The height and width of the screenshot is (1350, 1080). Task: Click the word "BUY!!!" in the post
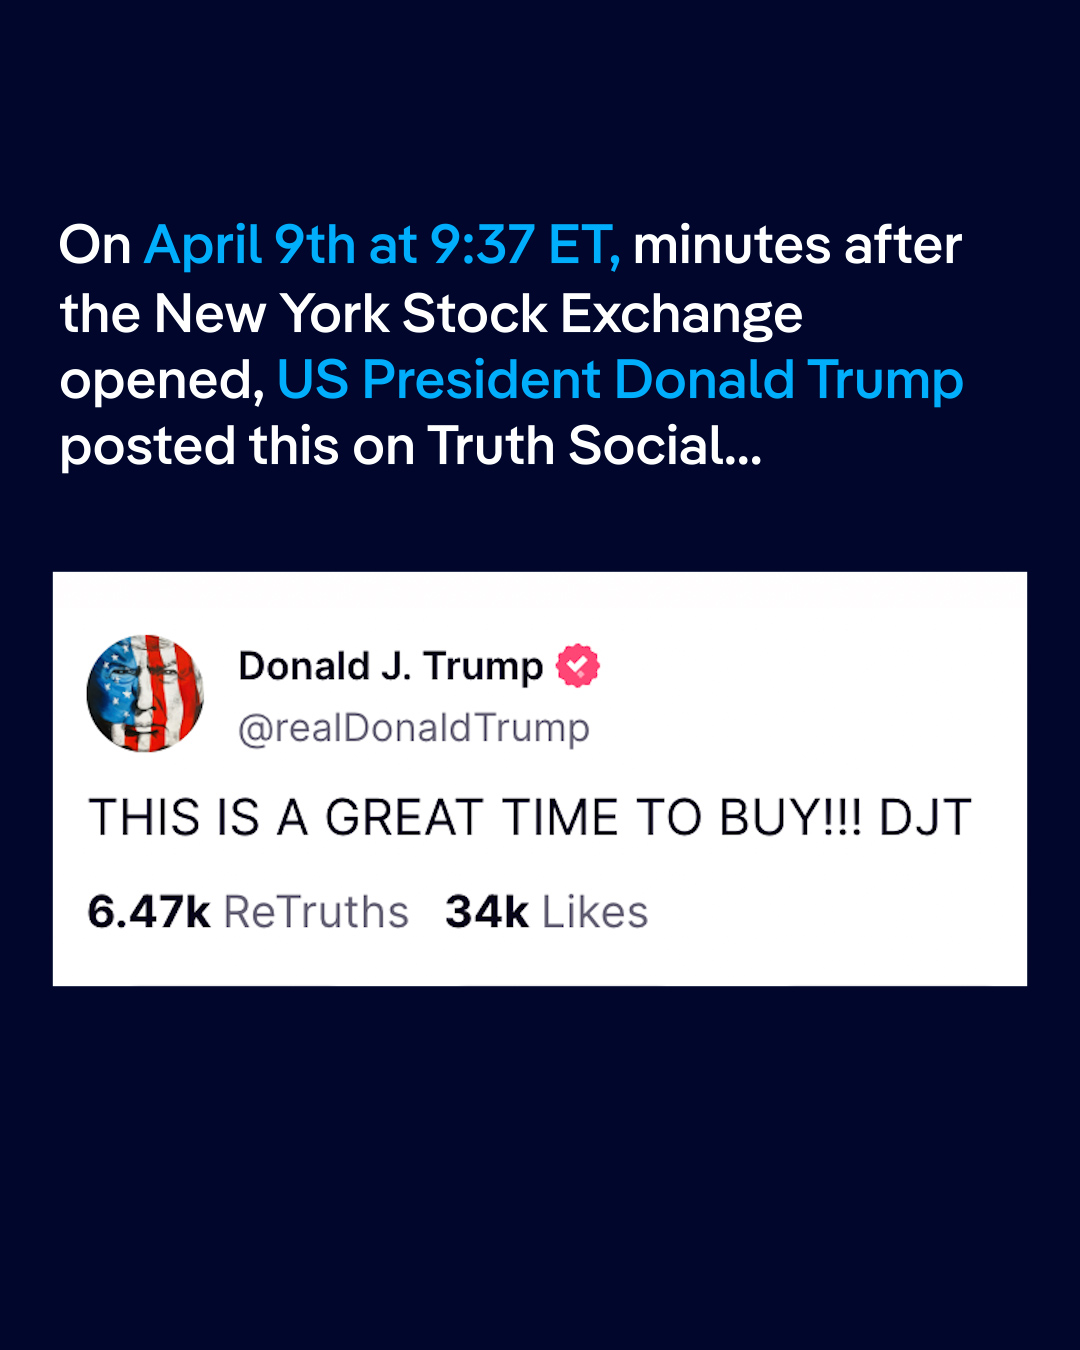click(791, 818)
